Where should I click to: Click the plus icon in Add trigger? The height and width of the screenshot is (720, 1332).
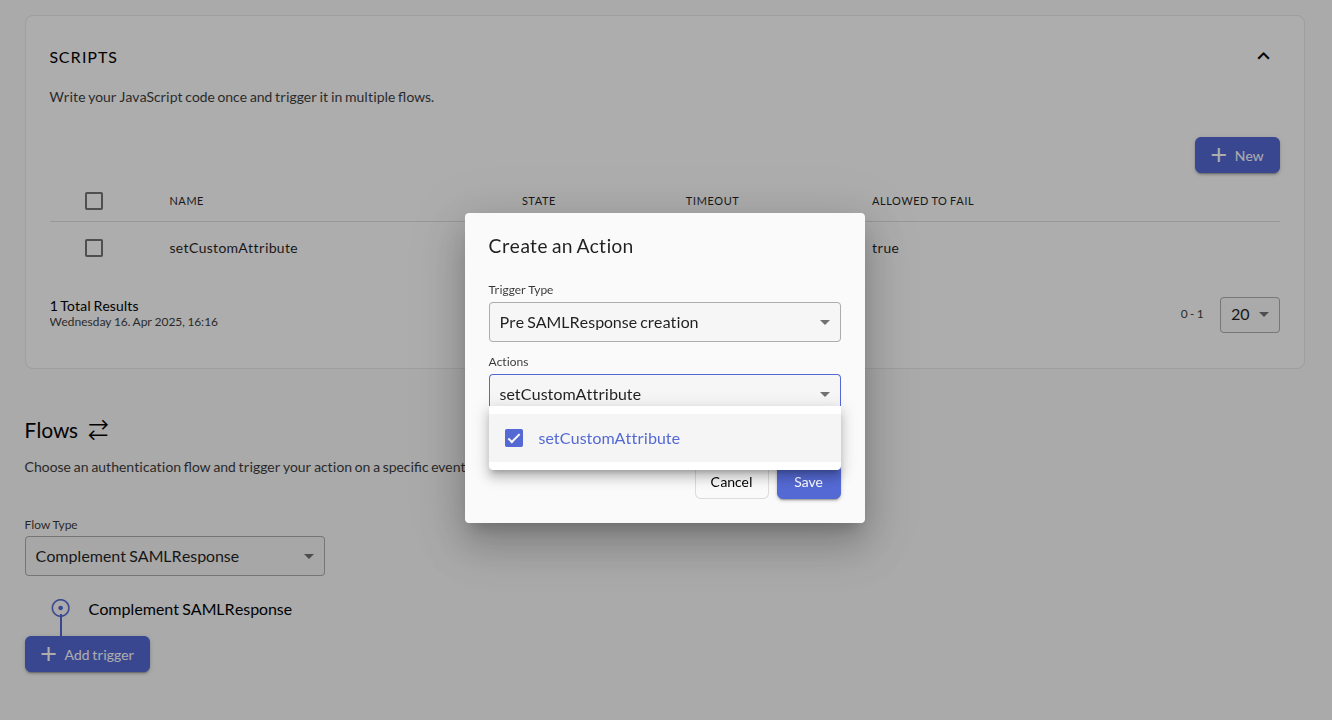coord(48,654)
